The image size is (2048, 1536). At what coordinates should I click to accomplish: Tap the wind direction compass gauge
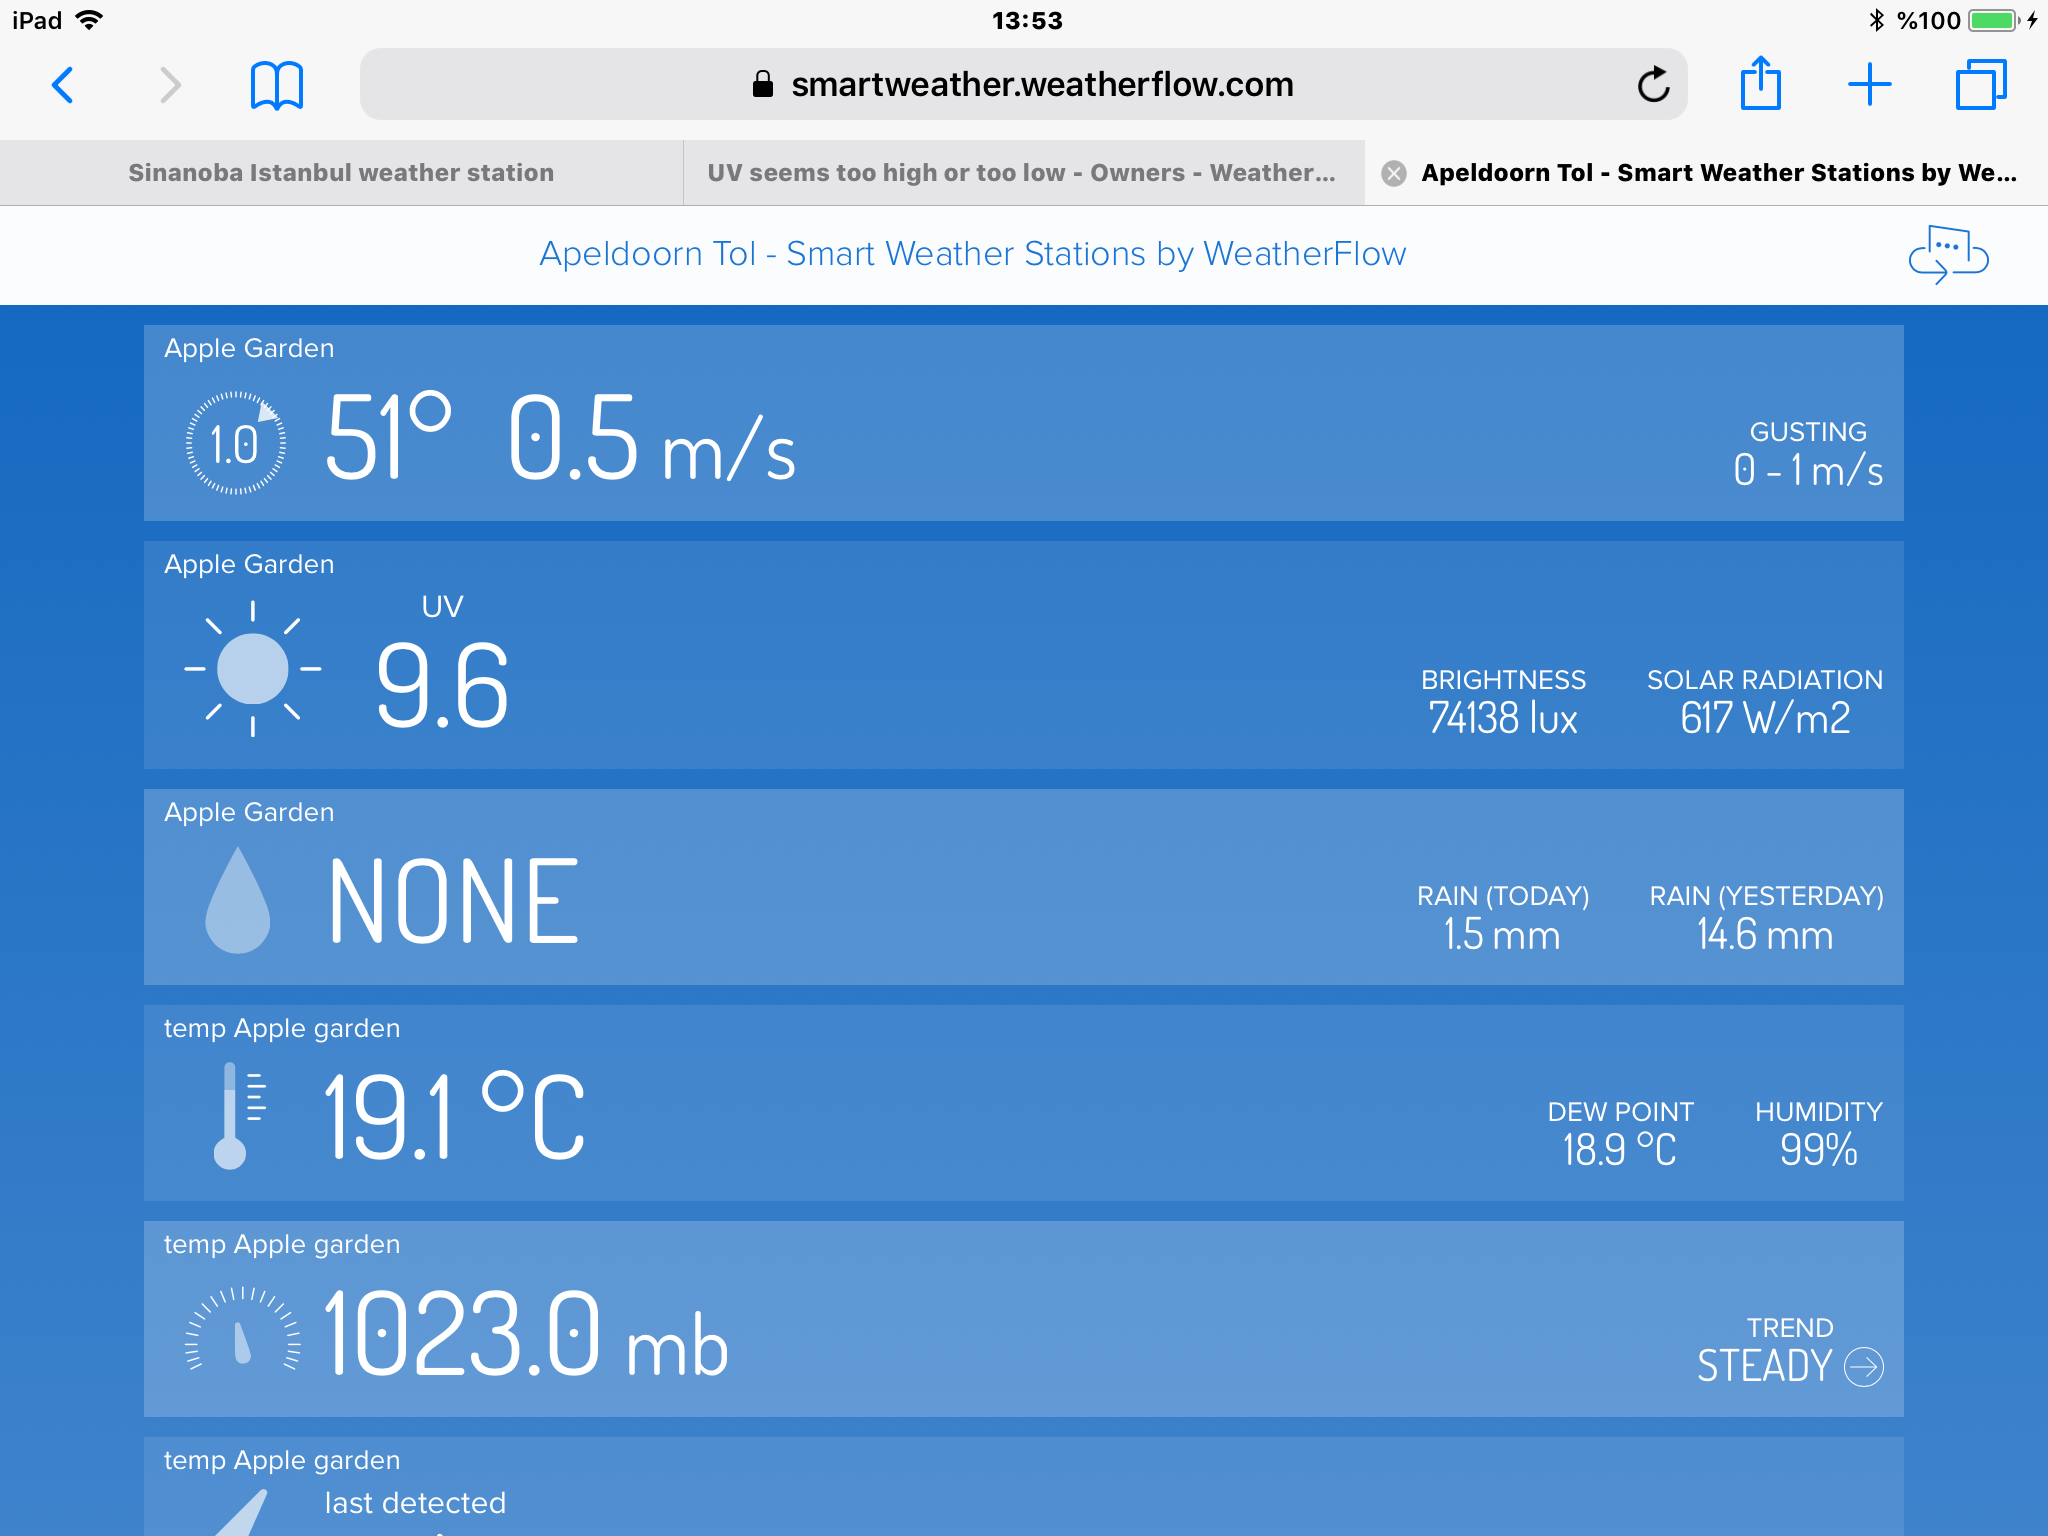click(x=236, y=443)
